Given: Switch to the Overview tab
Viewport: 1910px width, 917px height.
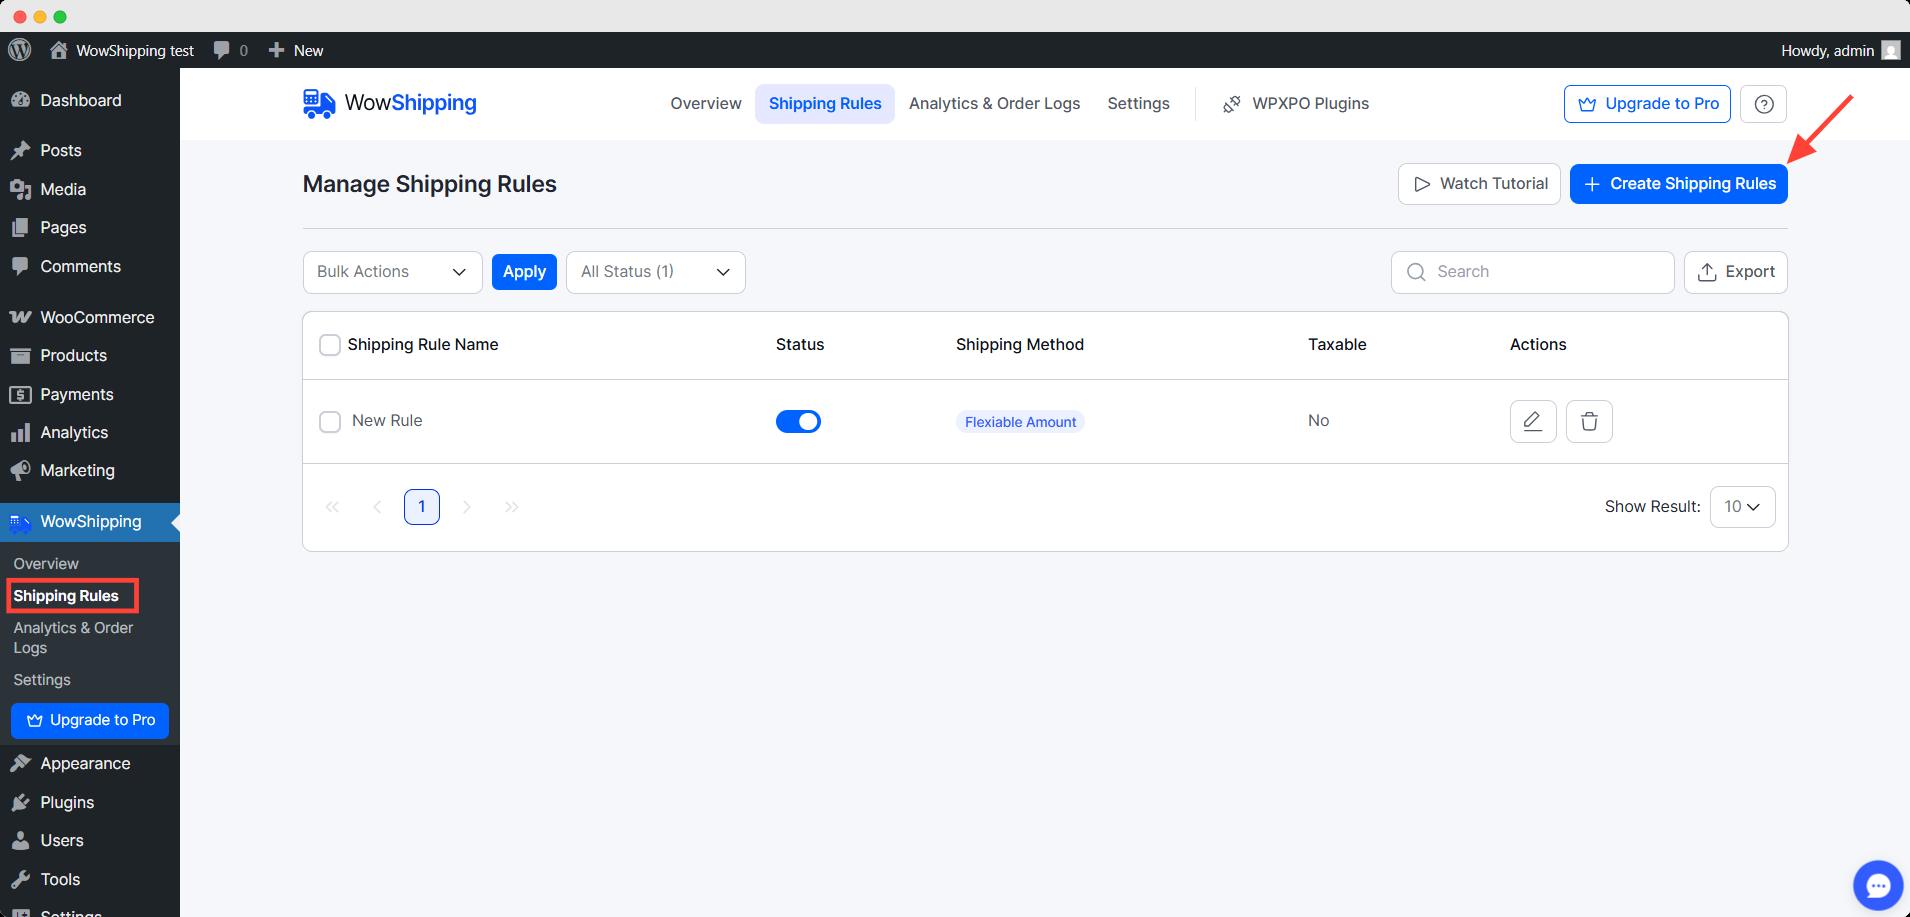Looking at the screenshot, I should (706, 103).
